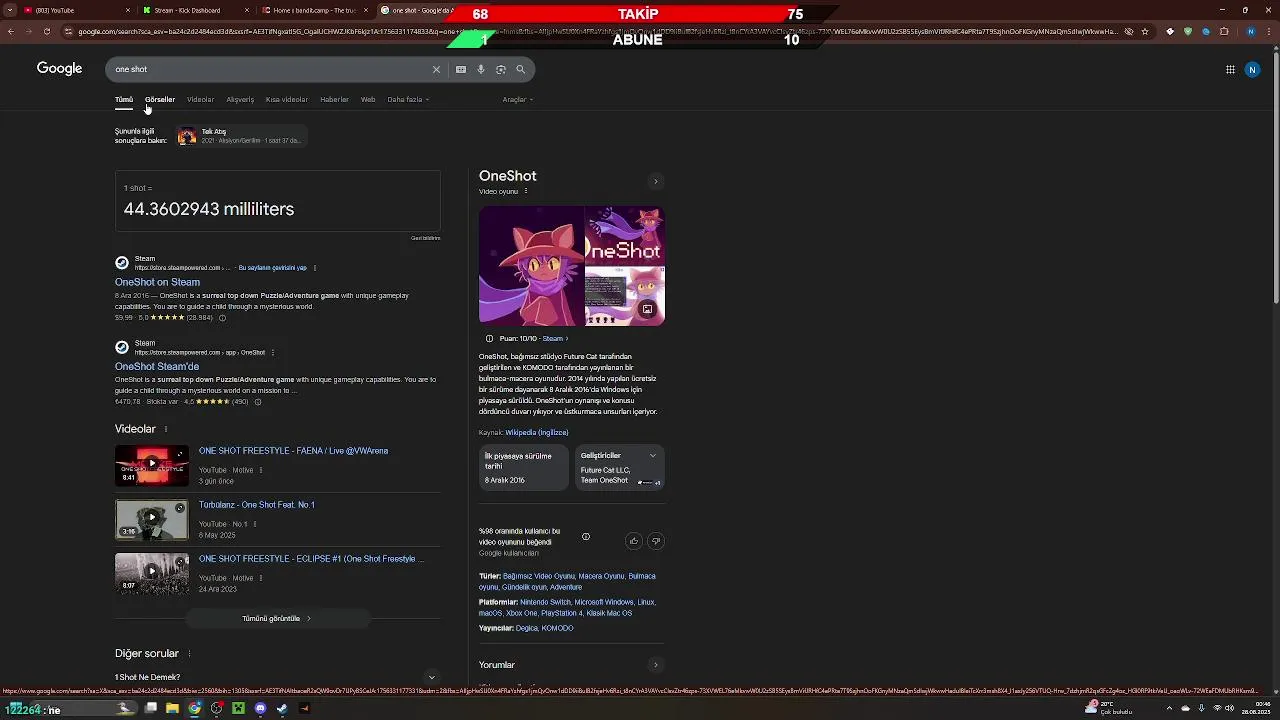
Task: Click the Geri bildirim link
Action: [425, 238]
